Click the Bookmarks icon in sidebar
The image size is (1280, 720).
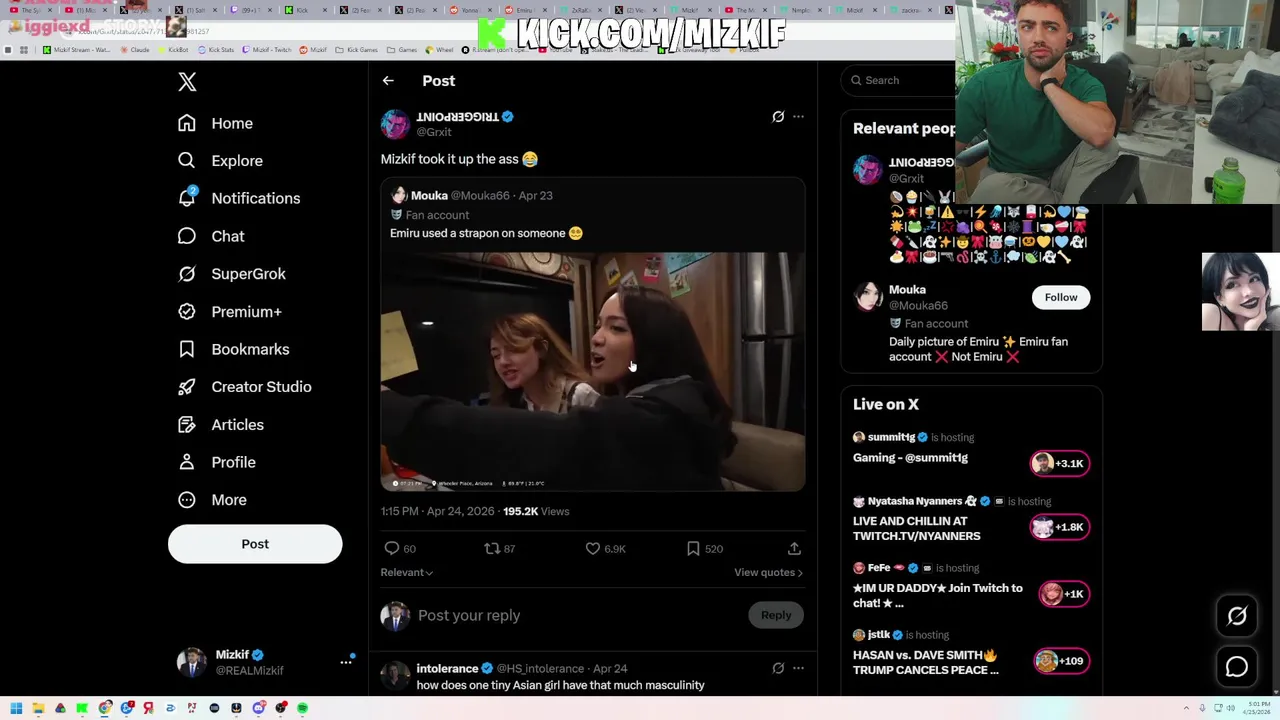[187, 349]
